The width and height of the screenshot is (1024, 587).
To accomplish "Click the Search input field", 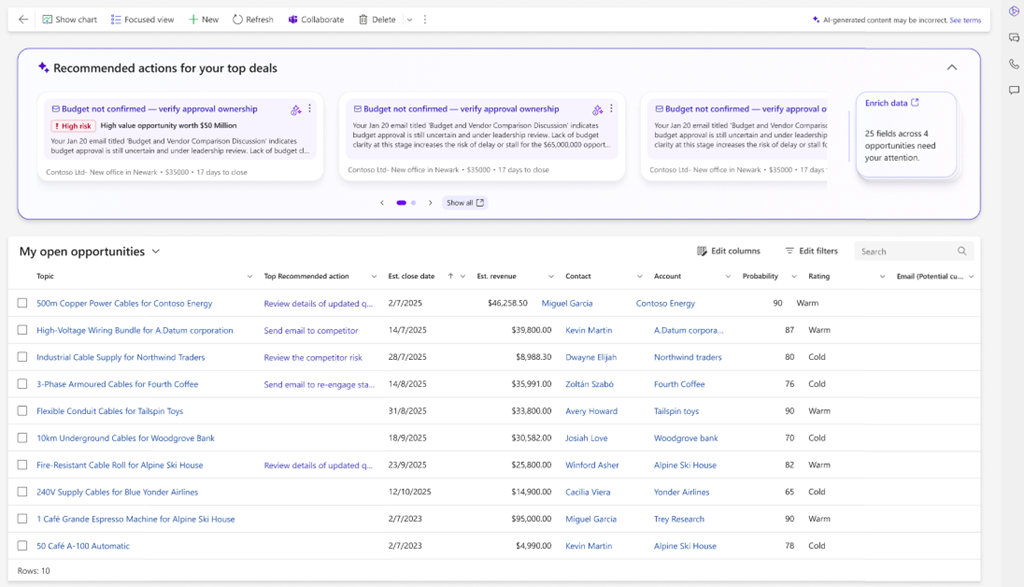I will pos(914,251).
